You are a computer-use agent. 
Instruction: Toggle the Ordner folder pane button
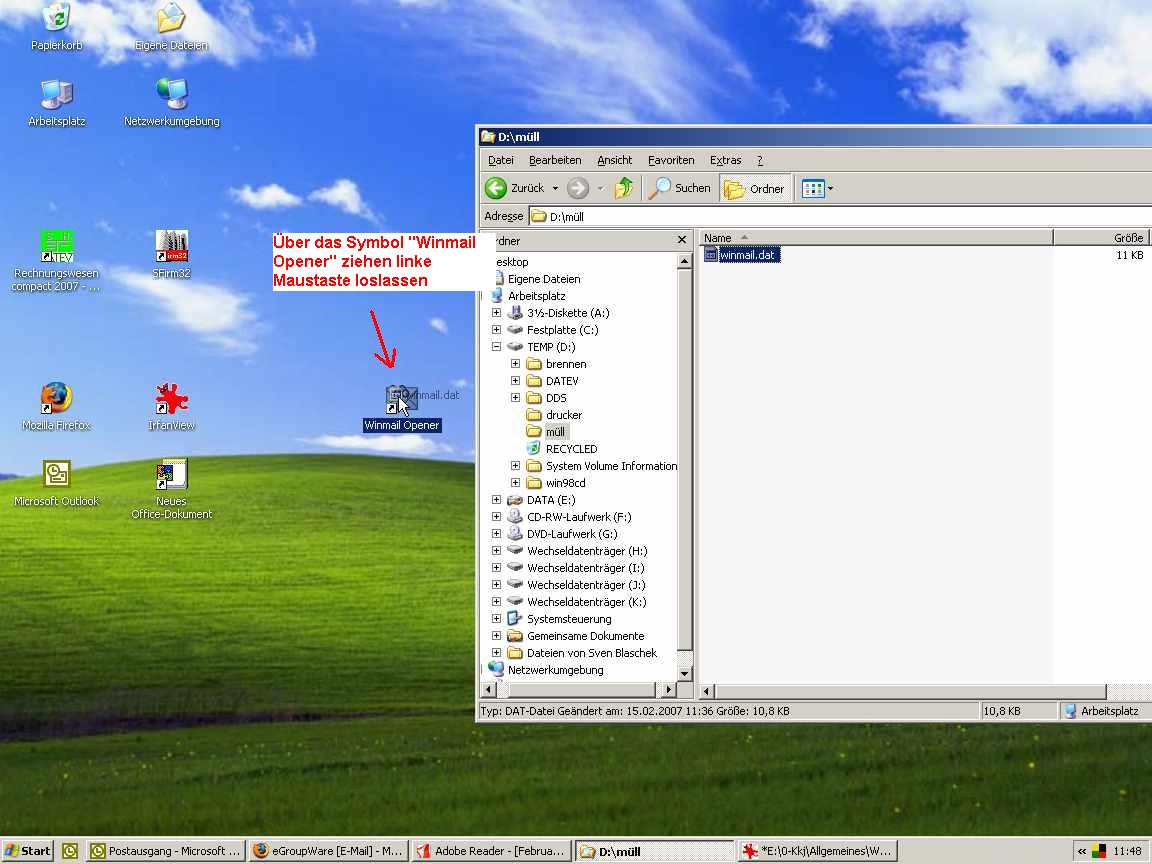click(x=755, y=188)
